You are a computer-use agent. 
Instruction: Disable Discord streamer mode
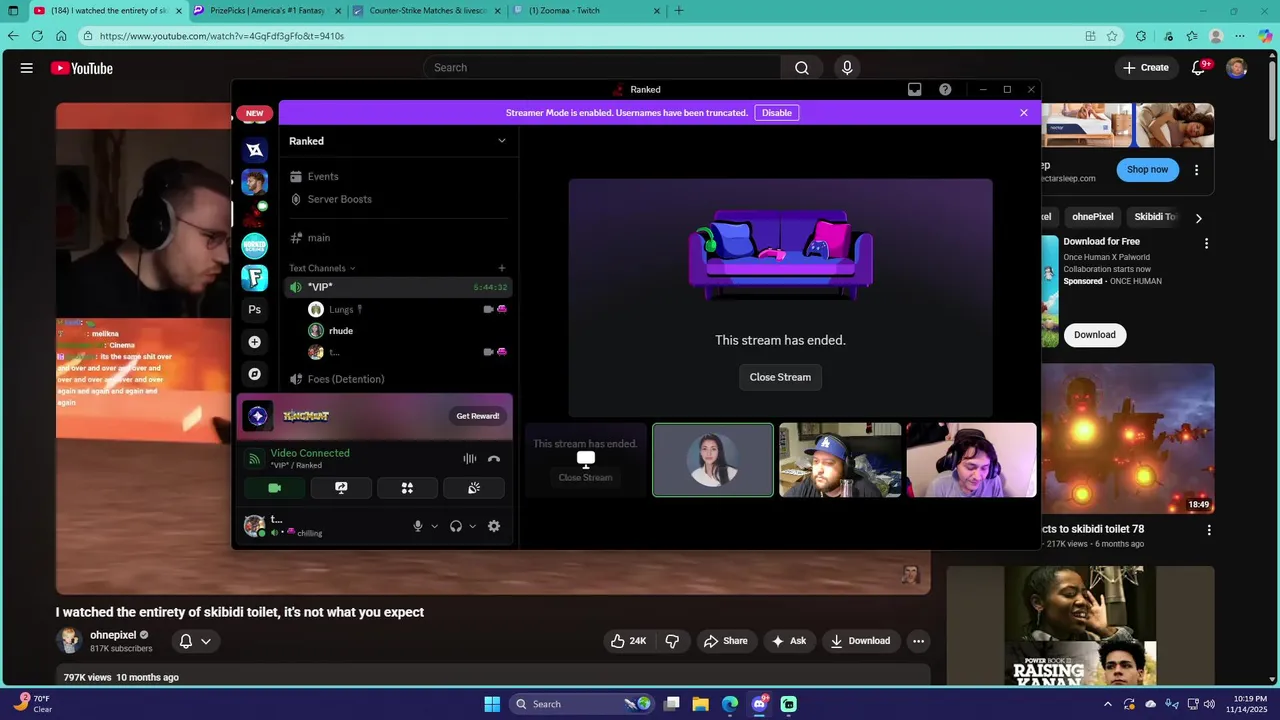[777, 113]
